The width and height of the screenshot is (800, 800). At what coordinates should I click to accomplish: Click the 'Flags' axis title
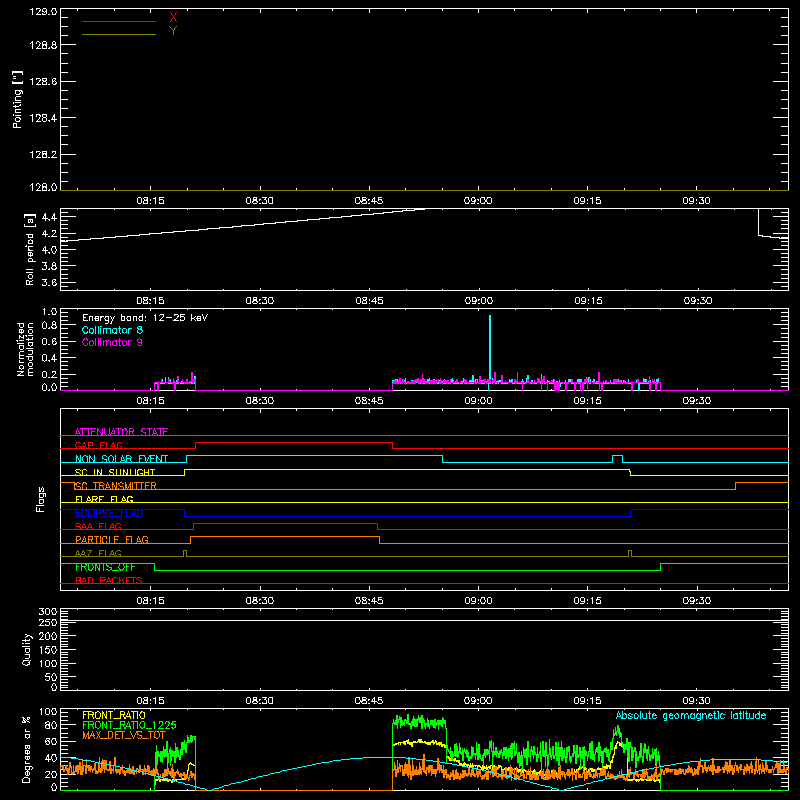tap(41, 499)
